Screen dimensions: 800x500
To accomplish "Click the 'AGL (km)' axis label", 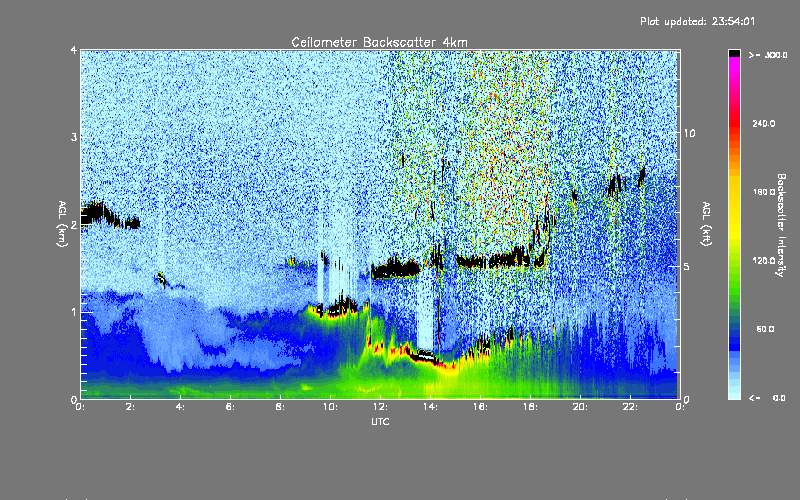I will pyautogui.click(x=62, y=224).
